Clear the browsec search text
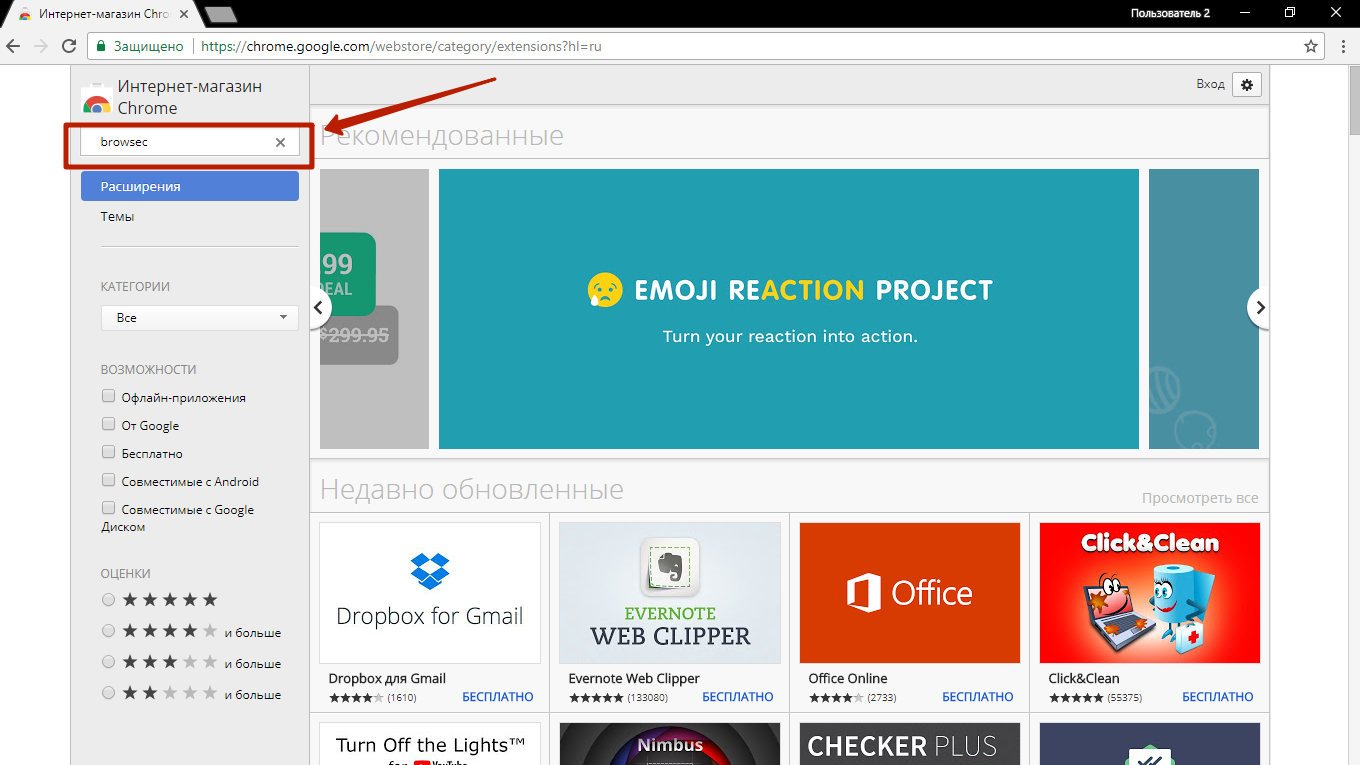1360x765 pixels. click(x=281, y=142)
